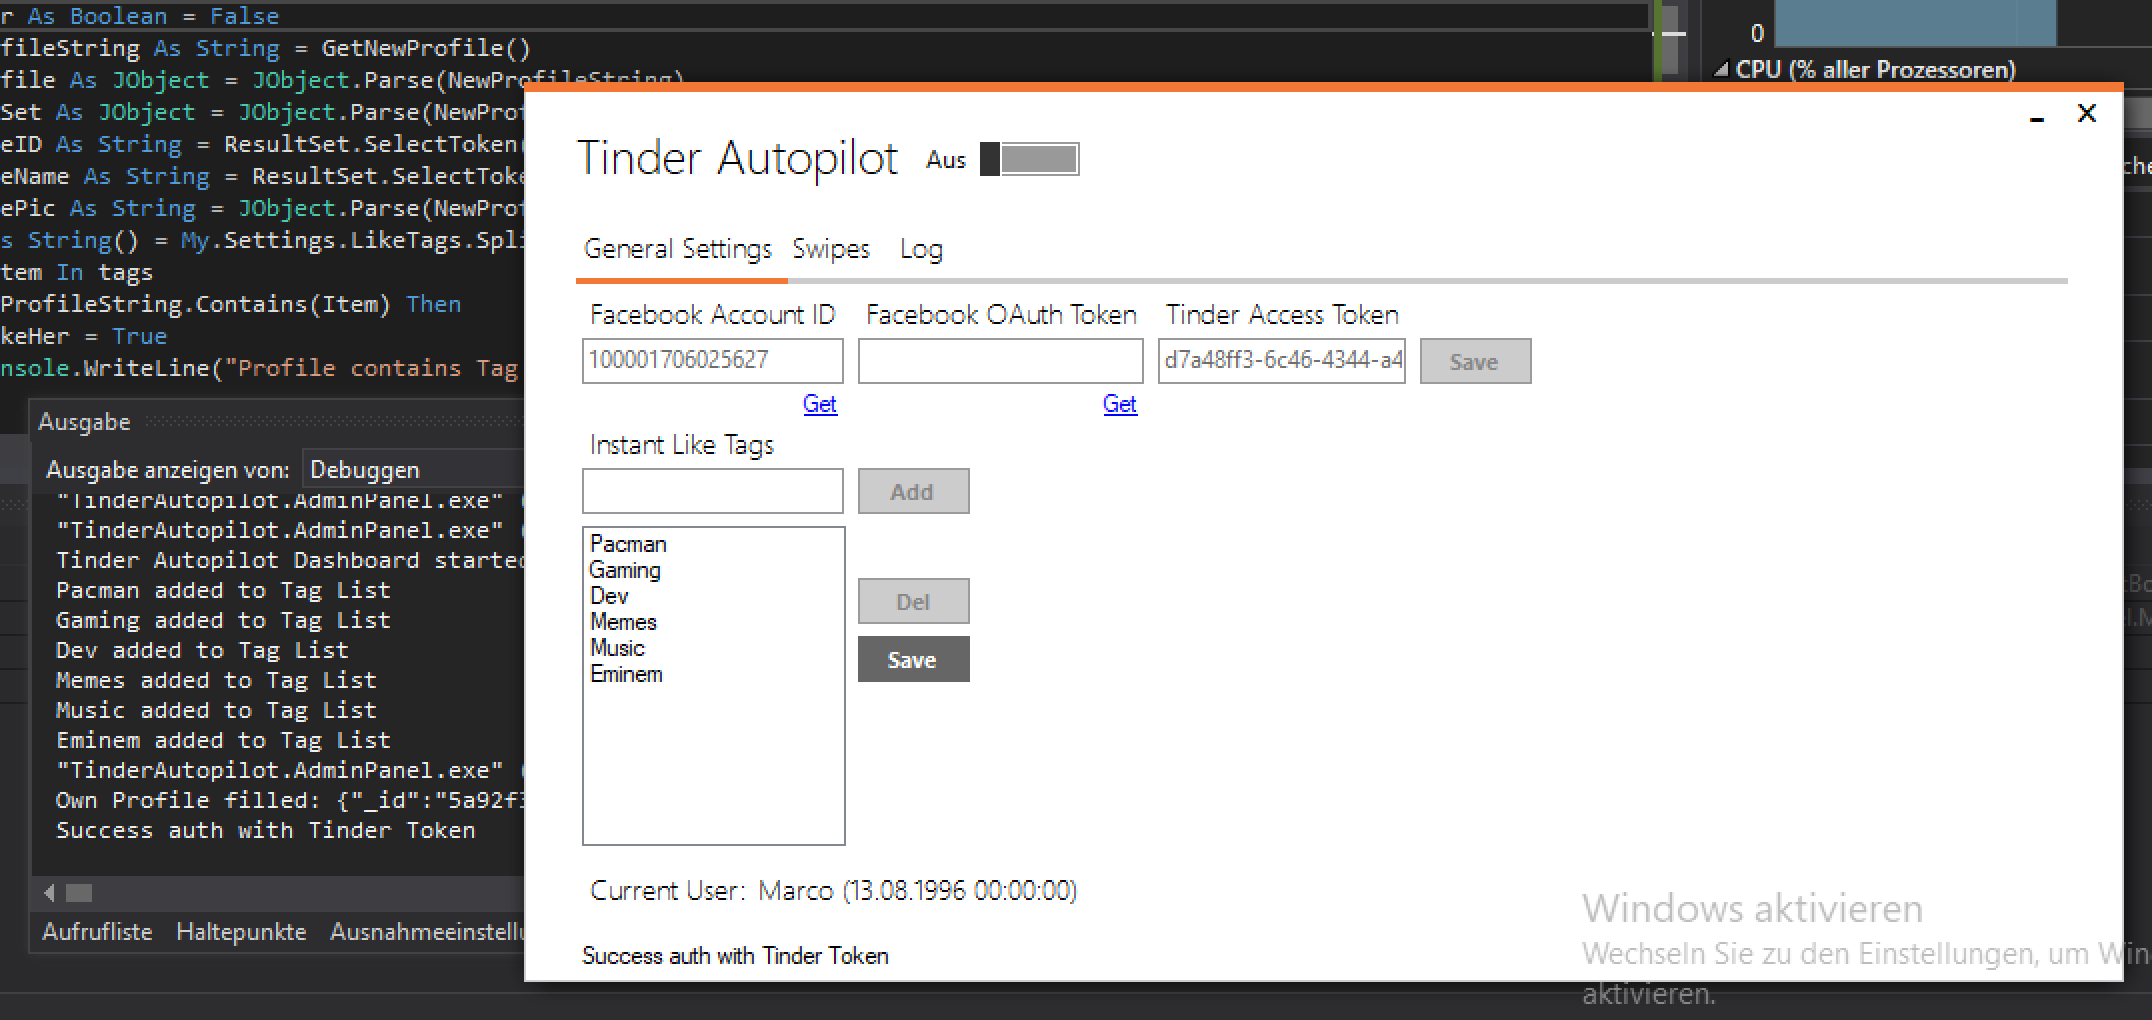Click the Tinder Access Token field
Screen dimensions: 2152x1020
click(x=1282, y=361)
